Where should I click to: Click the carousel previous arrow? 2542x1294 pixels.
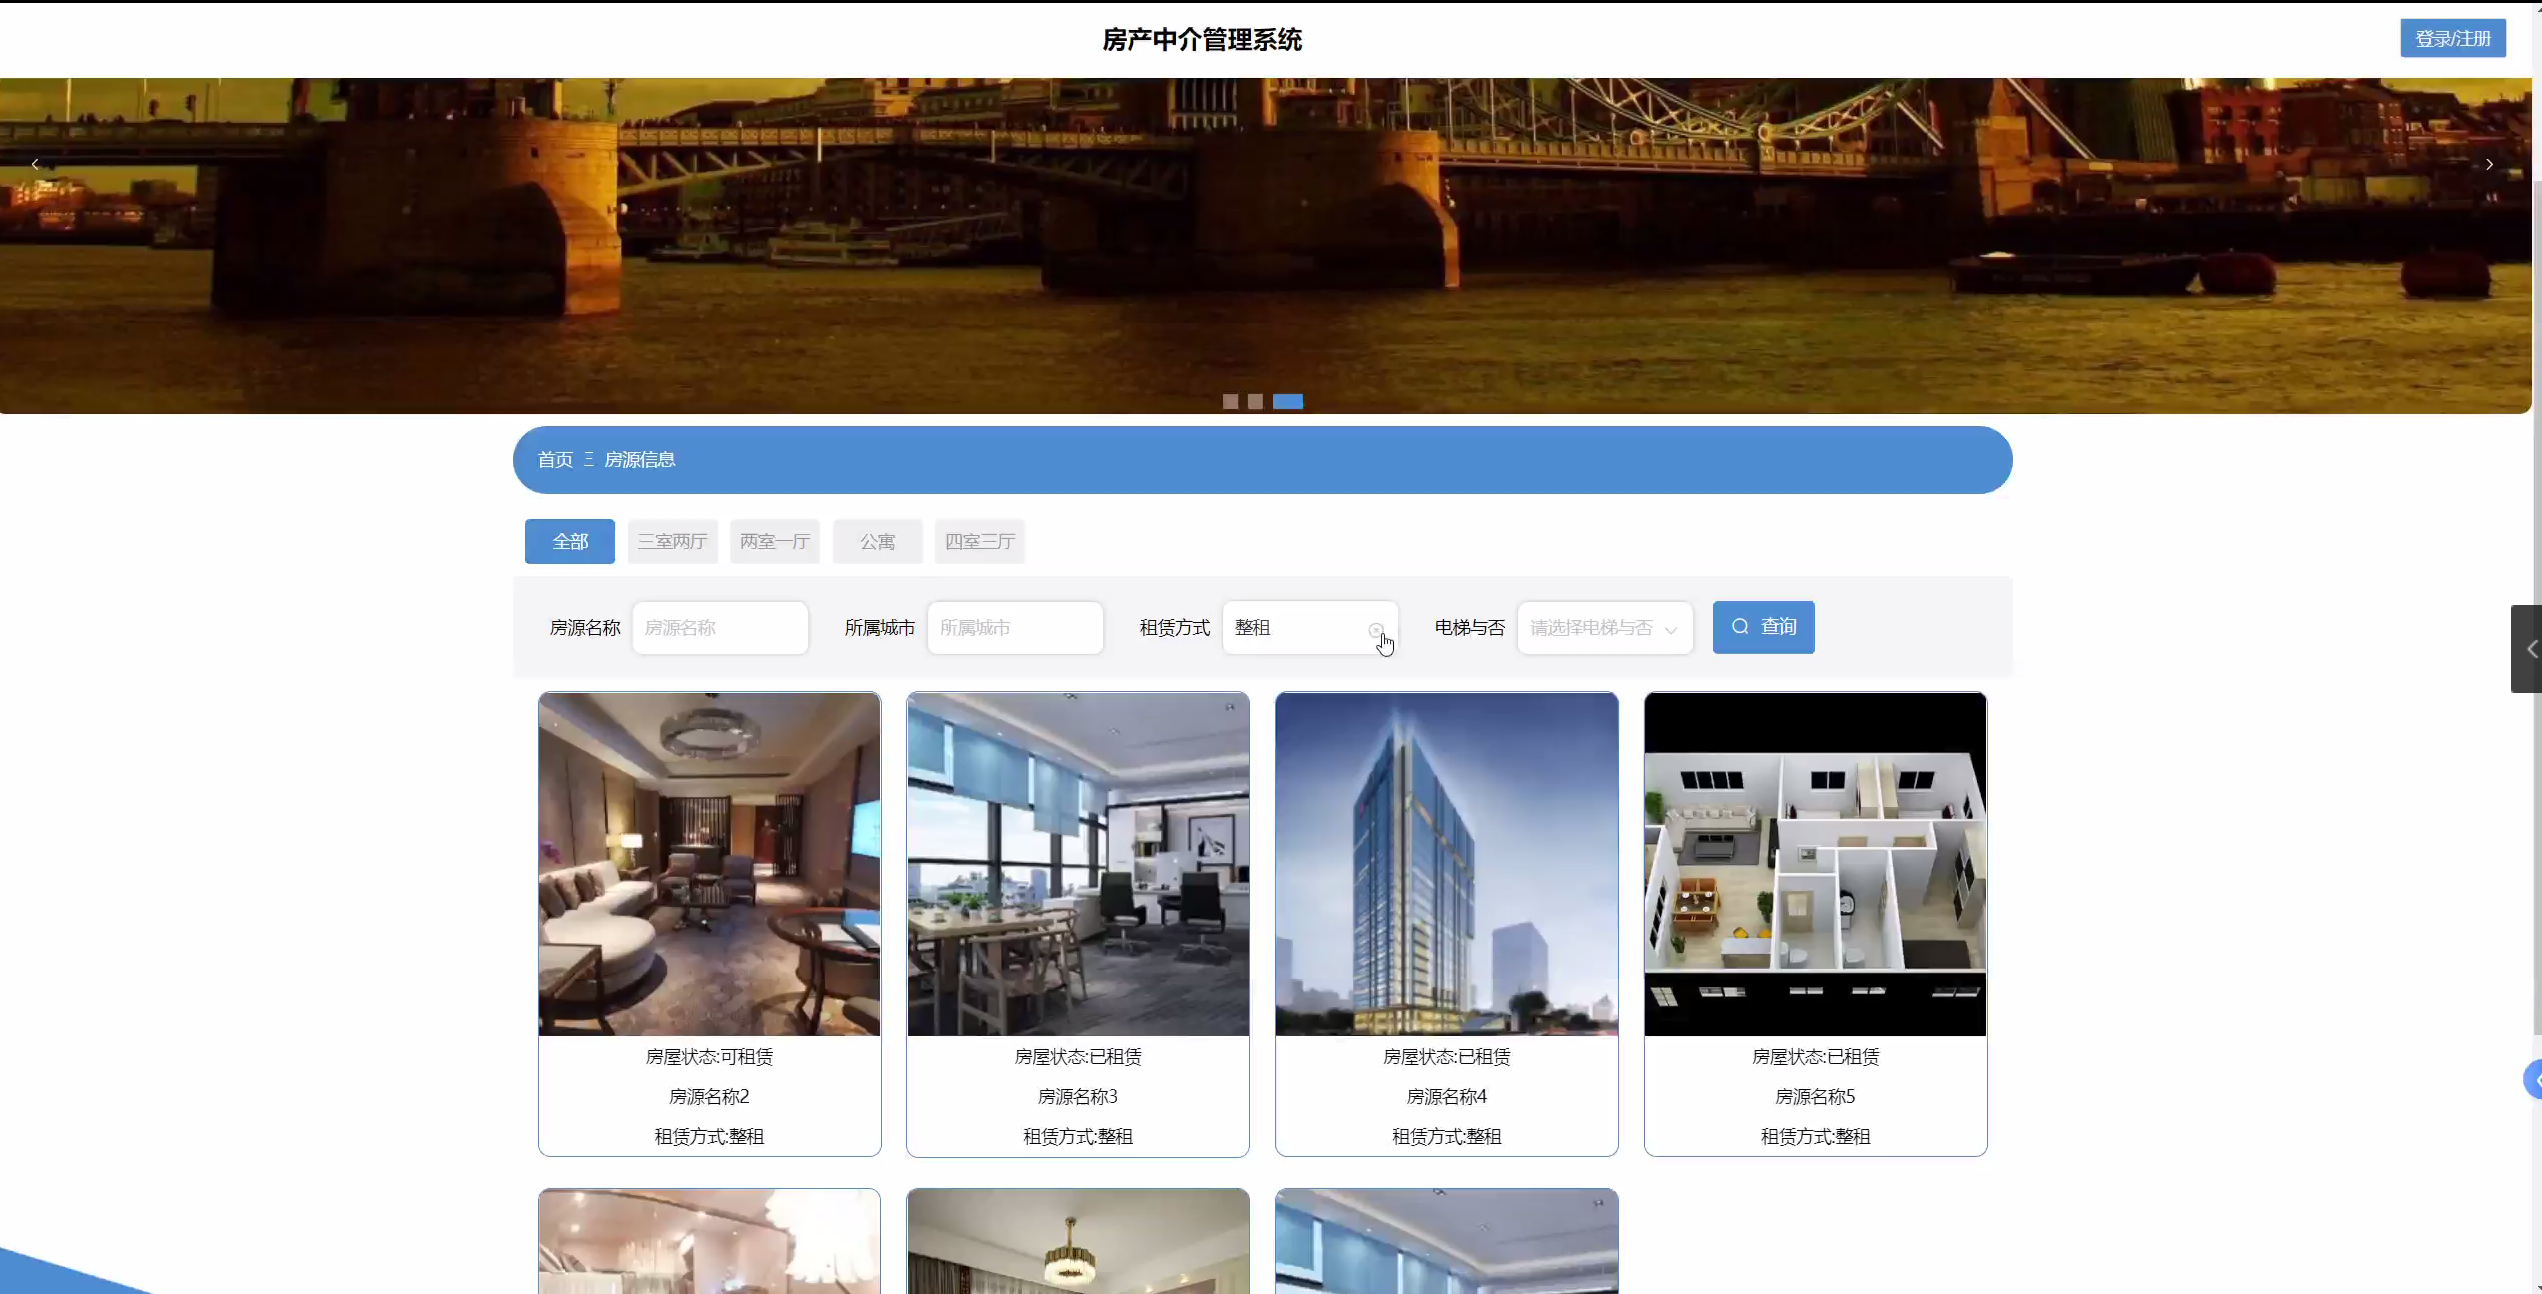(x=35, y=164)
